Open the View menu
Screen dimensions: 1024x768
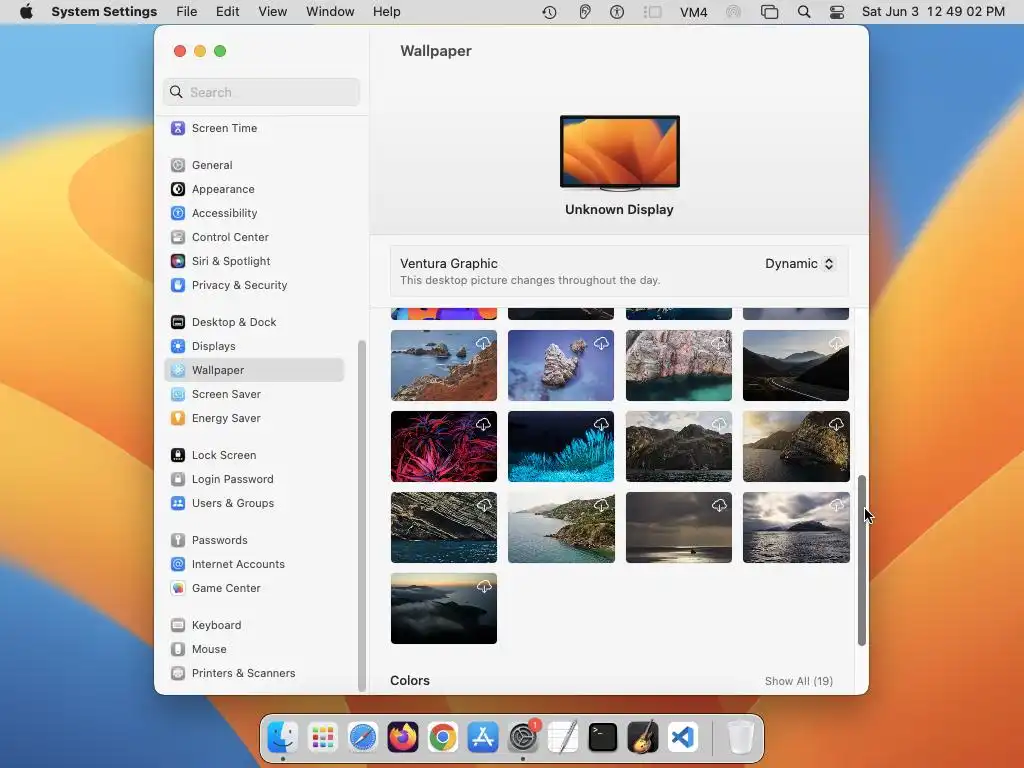pyautogui.click(x=272, y=12)
